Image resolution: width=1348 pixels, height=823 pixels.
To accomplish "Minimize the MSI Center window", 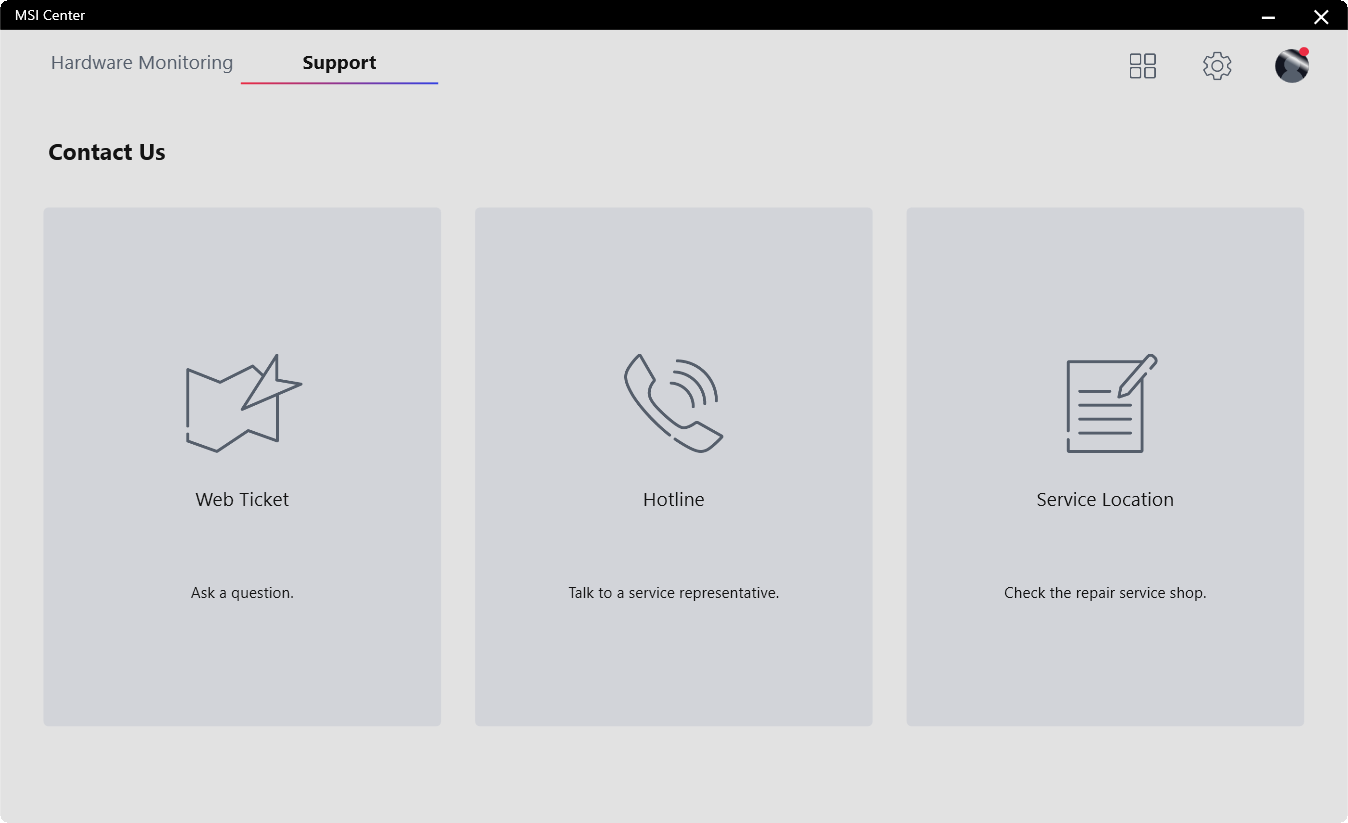I will [1268, 16].
